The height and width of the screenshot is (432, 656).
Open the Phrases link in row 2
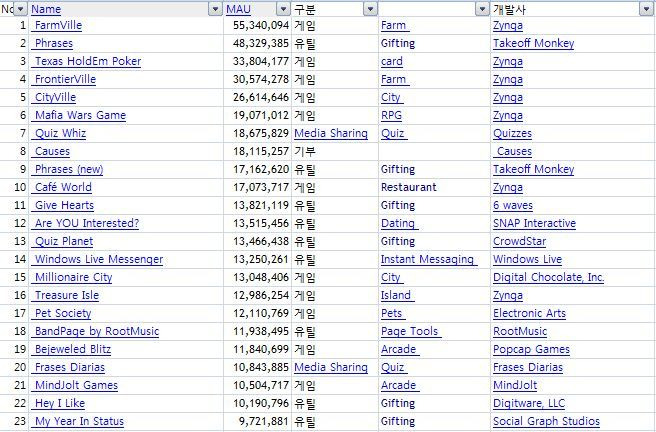click(x=54, y=43)
